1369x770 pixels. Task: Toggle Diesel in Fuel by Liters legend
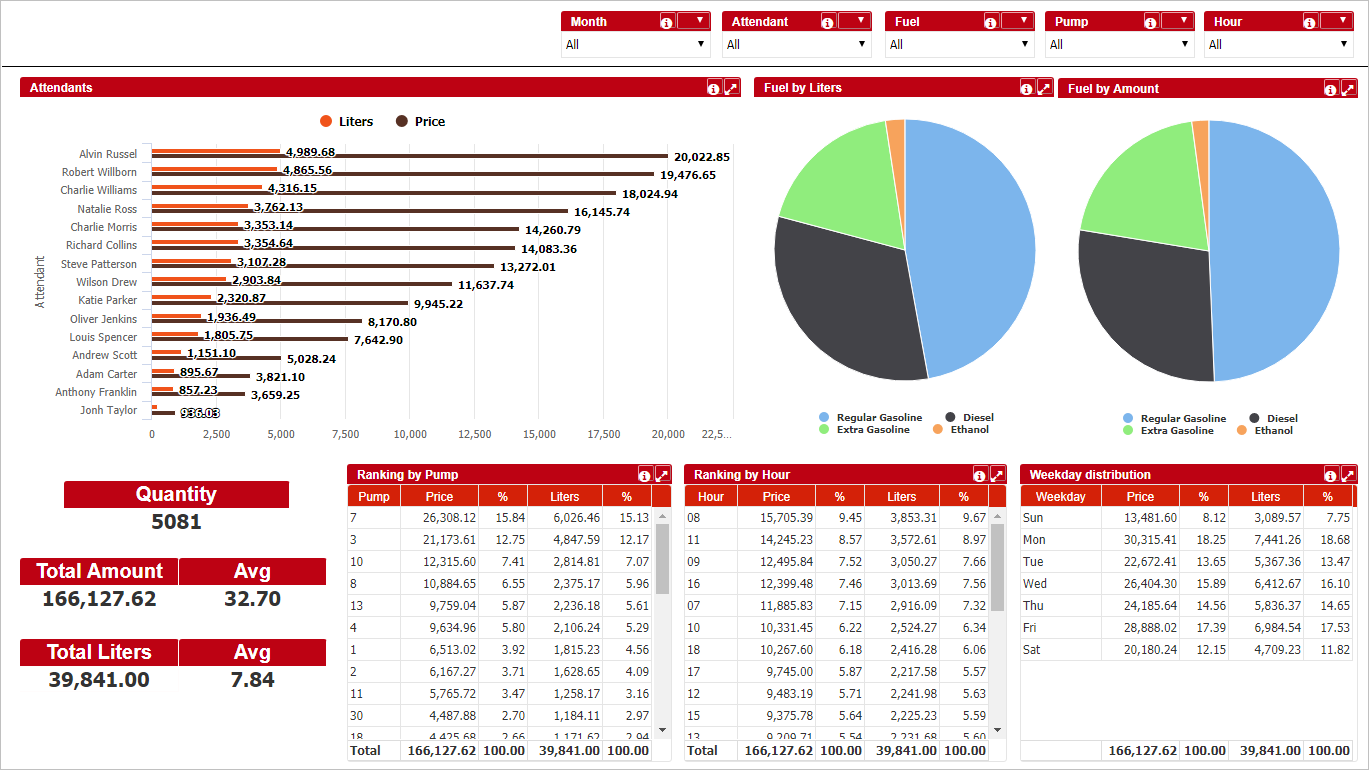969,418
